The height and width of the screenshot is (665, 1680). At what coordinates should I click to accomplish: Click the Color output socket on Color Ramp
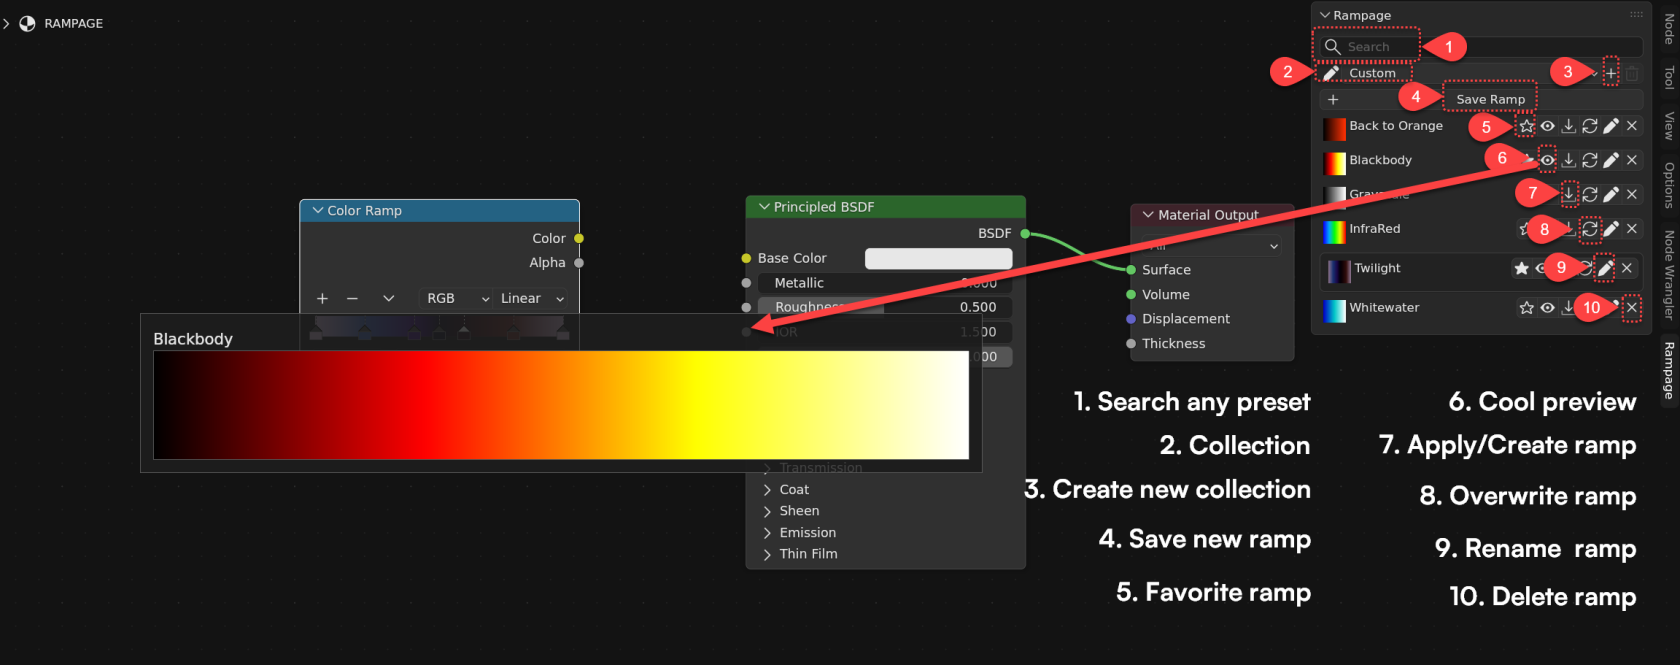[x=579, y=238]
